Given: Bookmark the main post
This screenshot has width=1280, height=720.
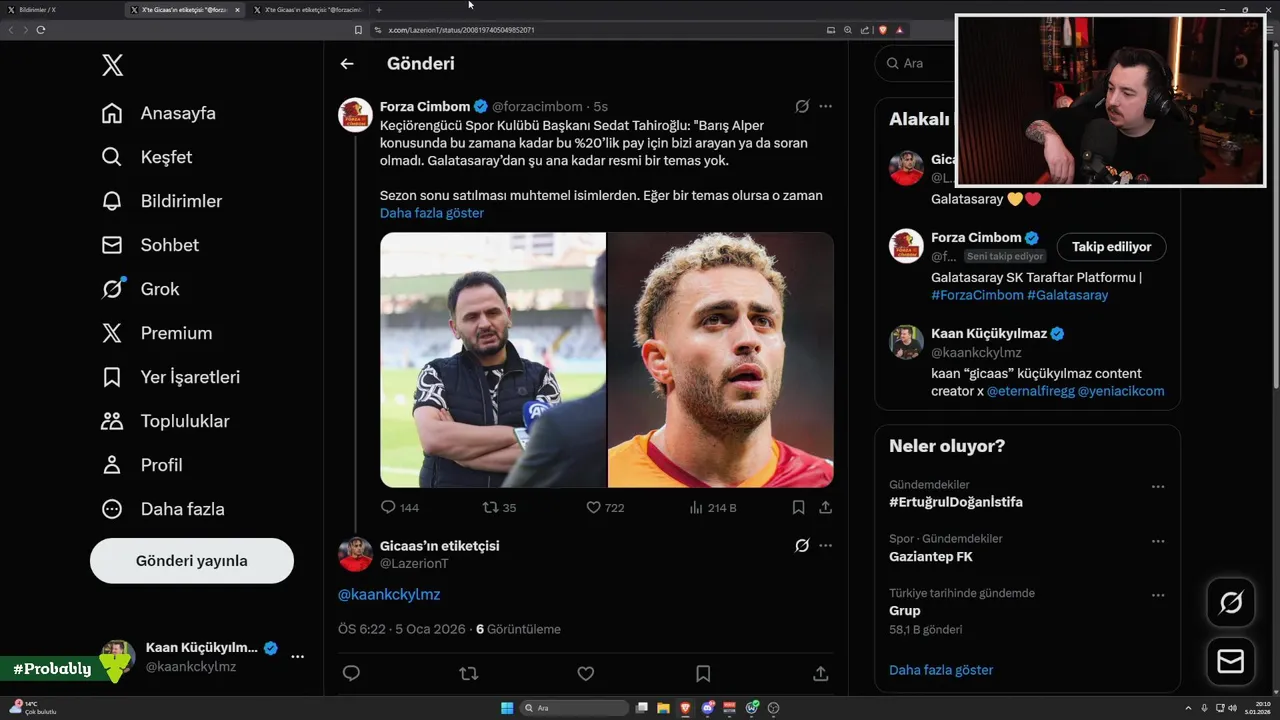Looking at the screenshot, I should (703, 673).
